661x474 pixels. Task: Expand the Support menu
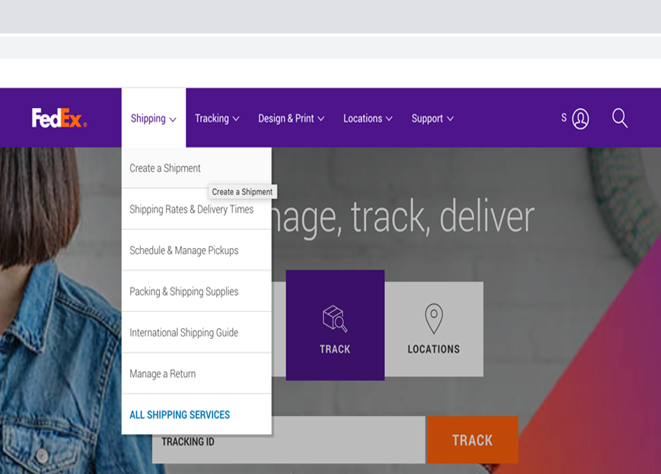(x=433, y=118)
